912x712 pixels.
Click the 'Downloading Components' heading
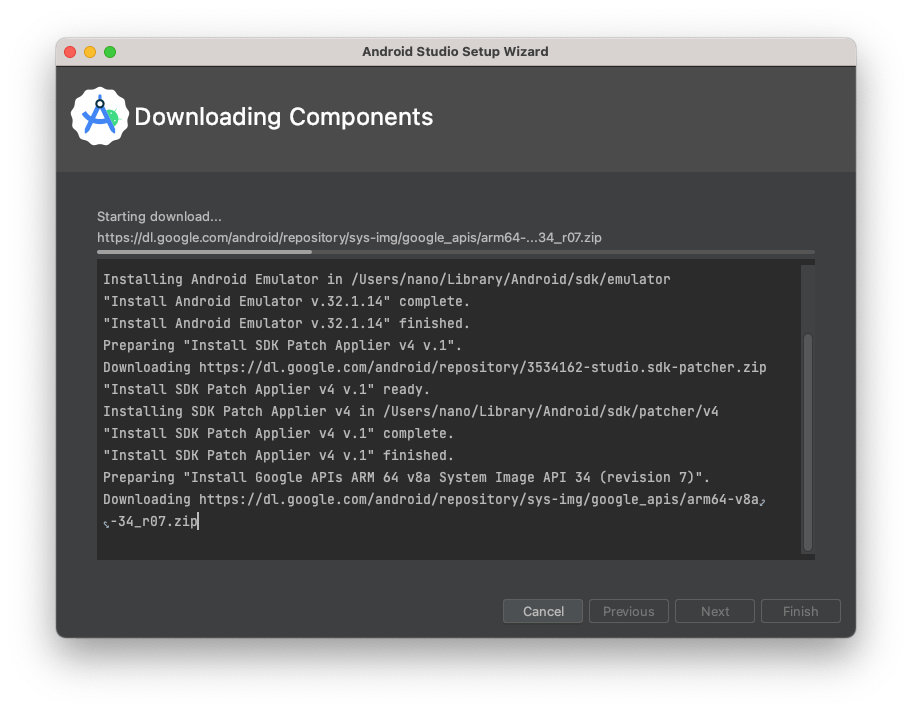click(283, 117)
